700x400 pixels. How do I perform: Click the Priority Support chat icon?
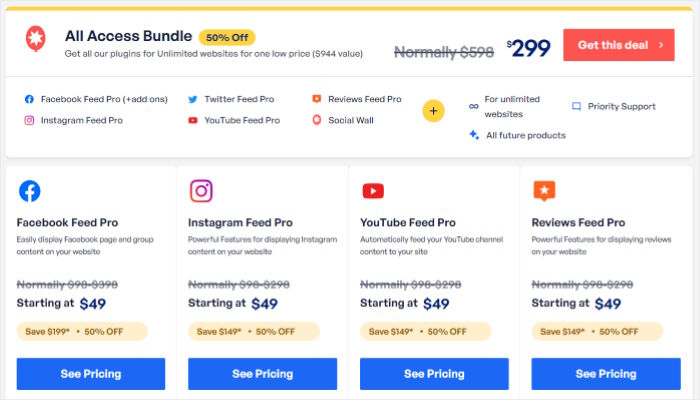tap(576, 105)
